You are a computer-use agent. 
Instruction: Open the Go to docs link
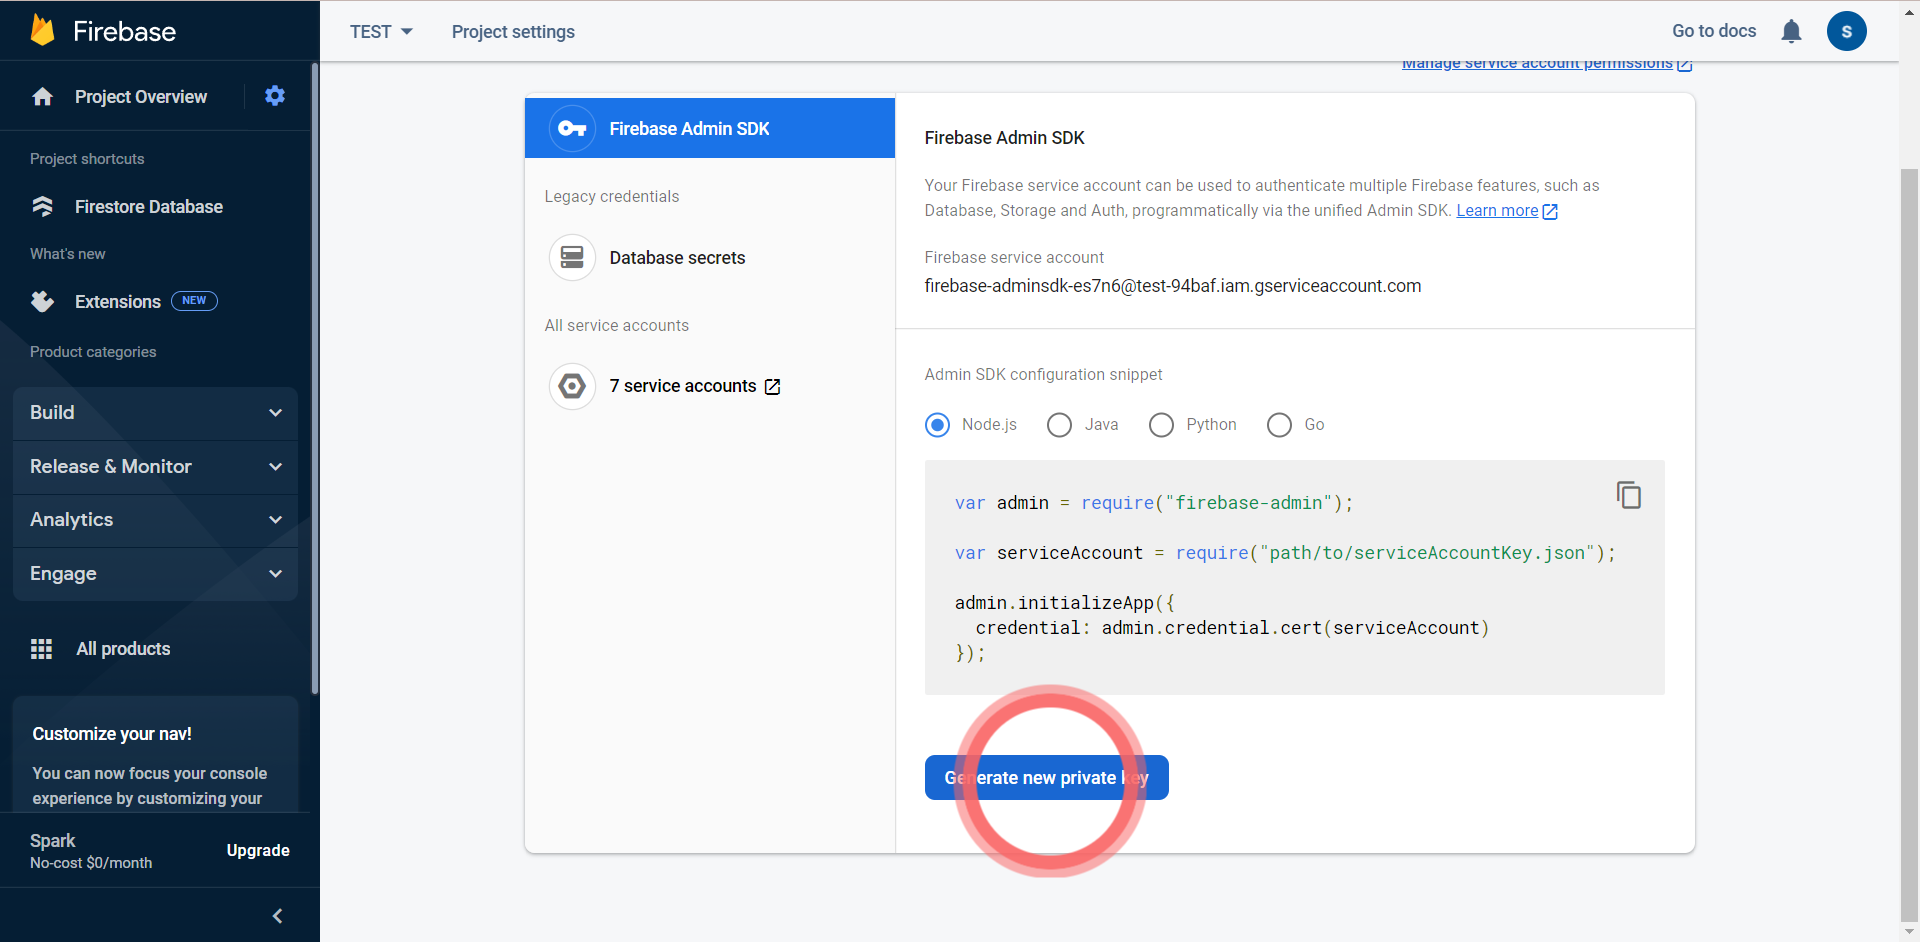coord(1714,31)
